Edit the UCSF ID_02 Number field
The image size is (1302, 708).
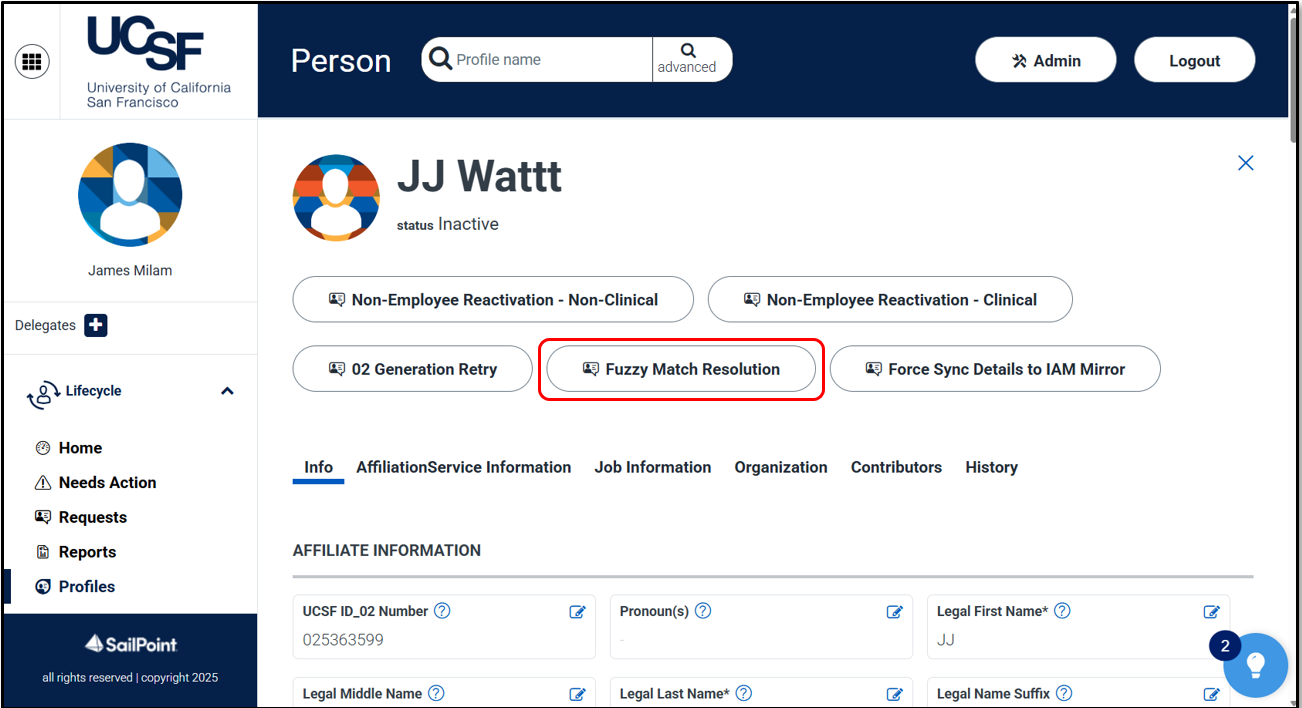pyautogui.click(x=577, y=612)
